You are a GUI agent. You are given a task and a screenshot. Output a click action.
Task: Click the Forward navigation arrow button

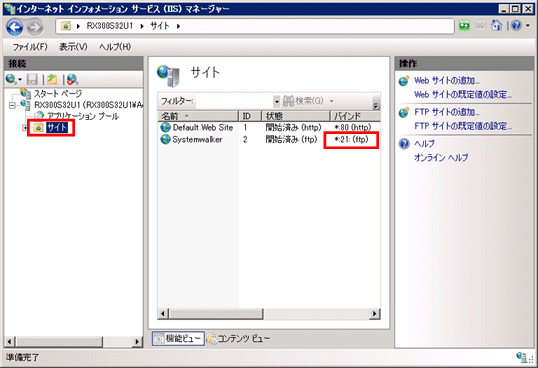(35, 27)
